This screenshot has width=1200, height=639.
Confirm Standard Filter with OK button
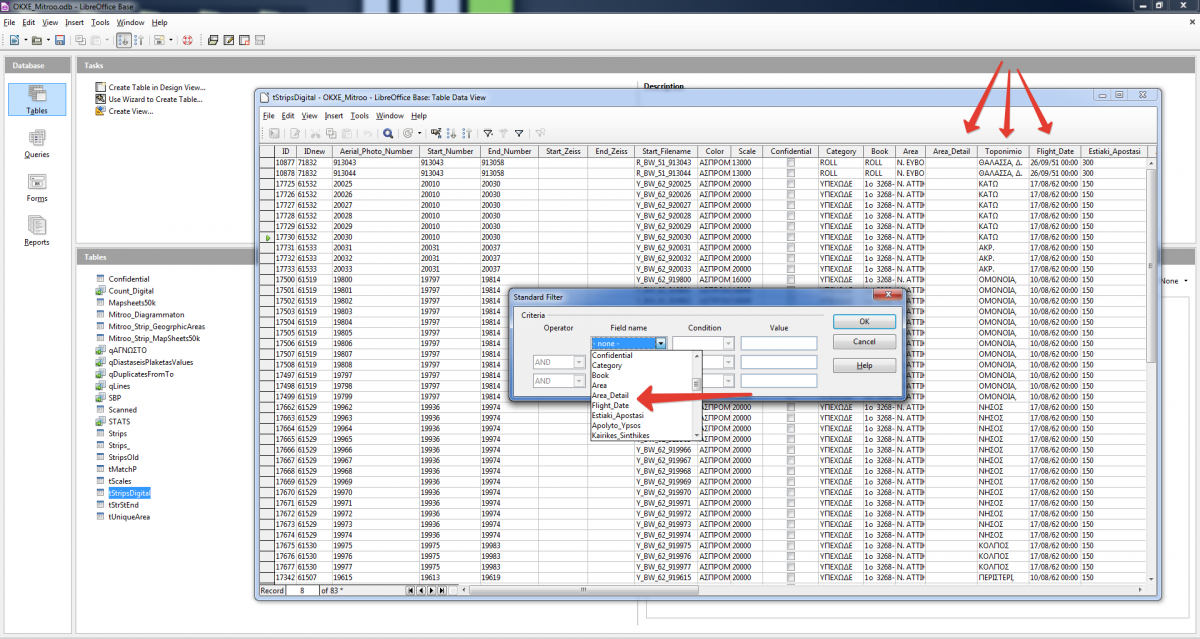[x=864, y=322]
